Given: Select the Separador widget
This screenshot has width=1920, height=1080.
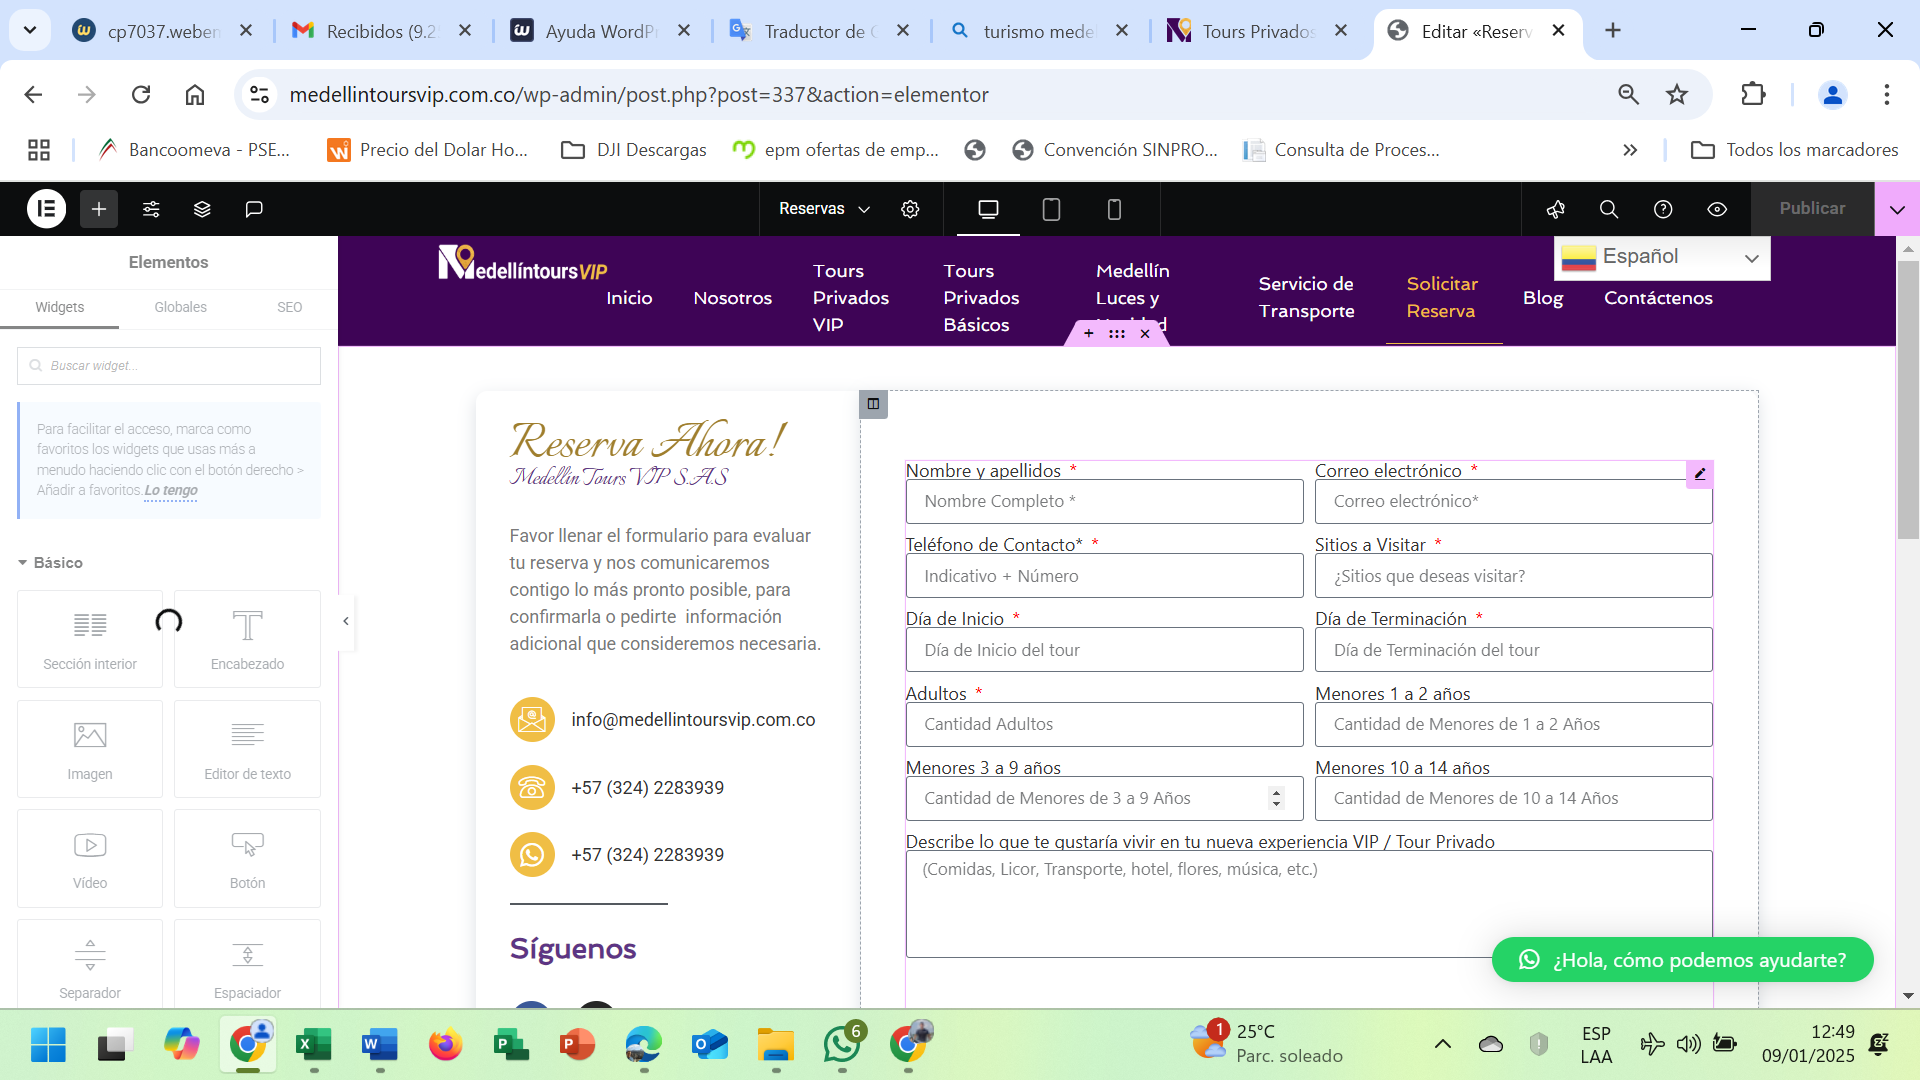Looking at the screenshot, I should click(90, 966).
